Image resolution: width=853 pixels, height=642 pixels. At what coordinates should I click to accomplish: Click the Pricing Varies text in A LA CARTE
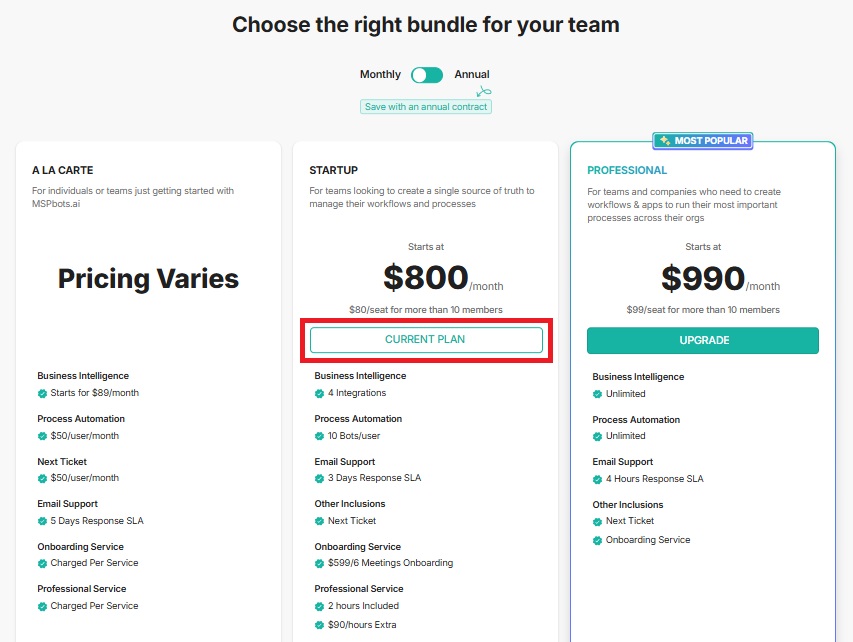(147, 278)
